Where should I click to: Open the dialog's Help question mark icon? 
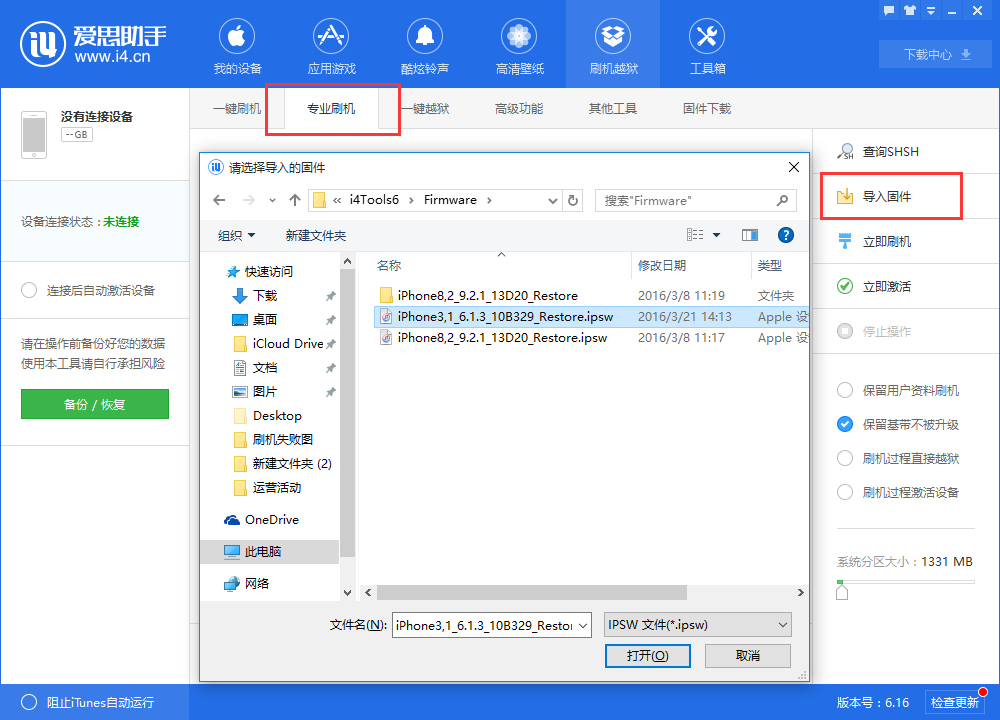point(786,235)
